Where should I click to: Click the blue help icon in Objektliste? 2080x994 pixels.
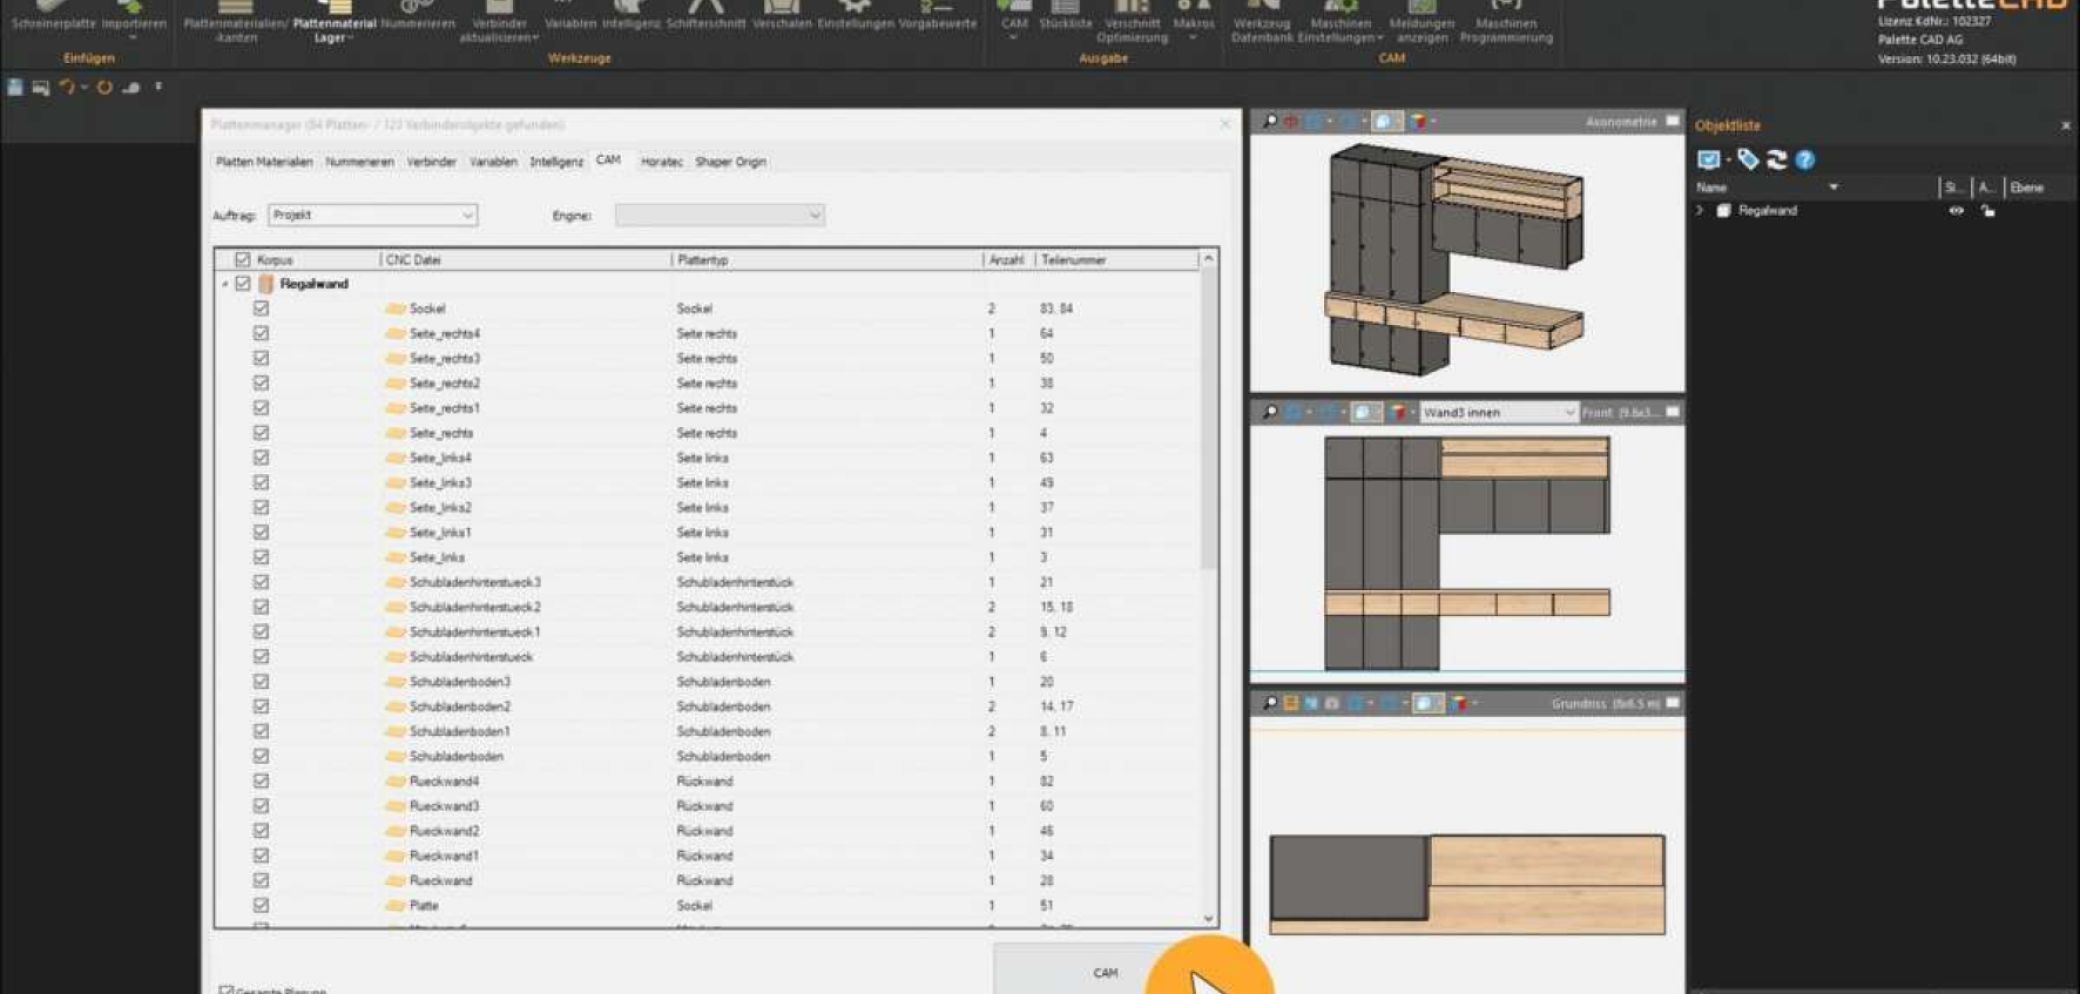click(x=1805, y=160)
